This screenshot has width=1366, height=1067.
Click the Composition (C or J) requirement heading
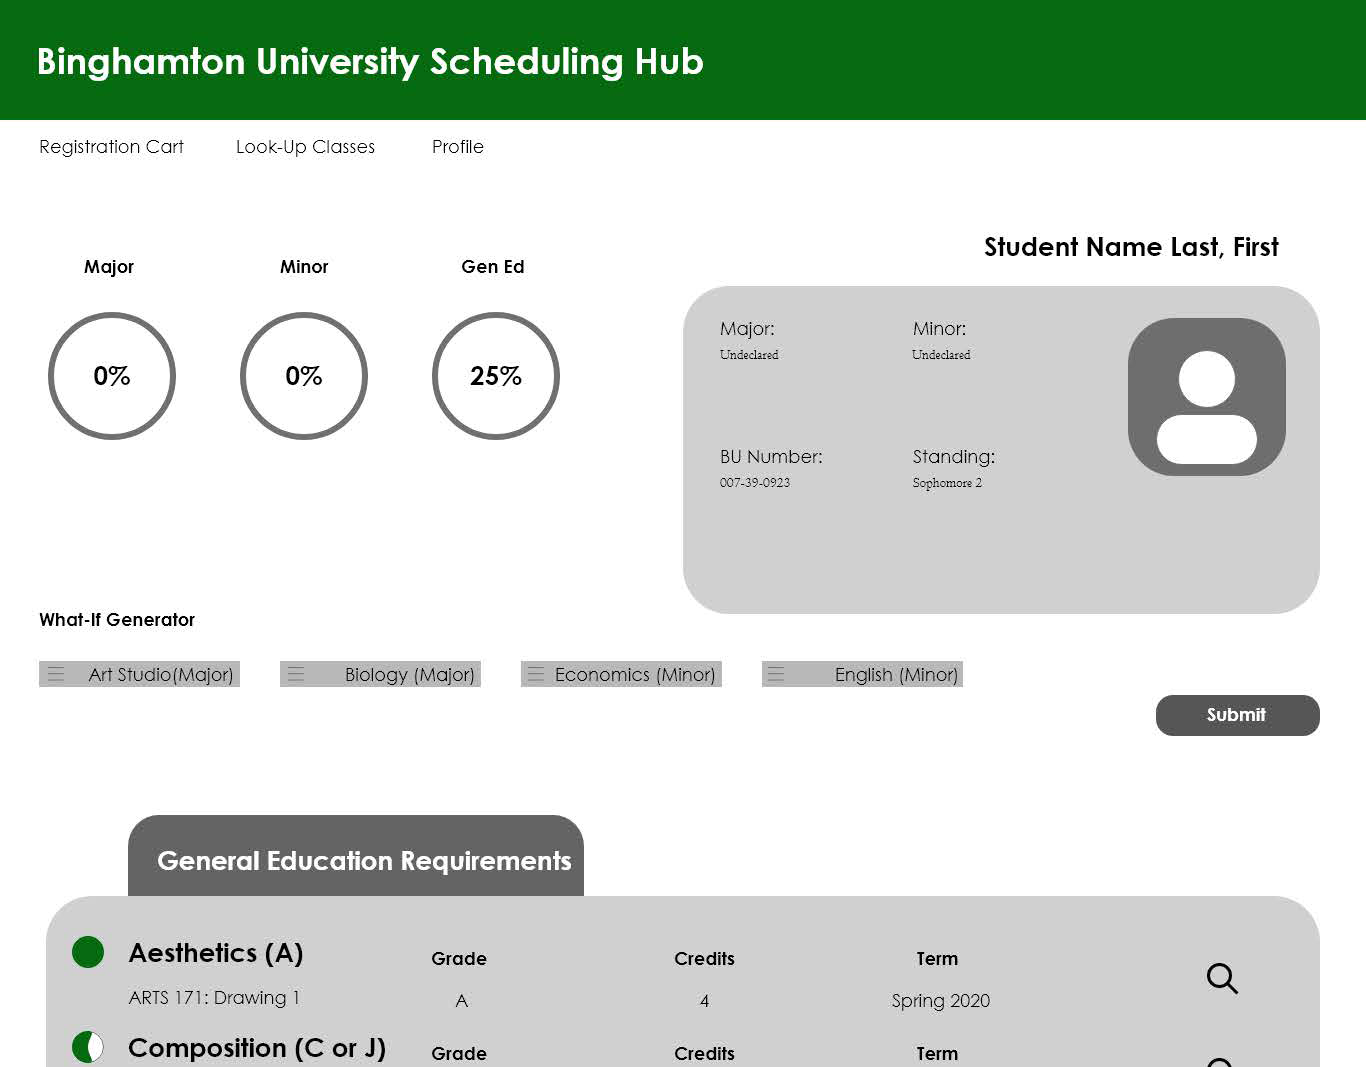pos(257,1048)
